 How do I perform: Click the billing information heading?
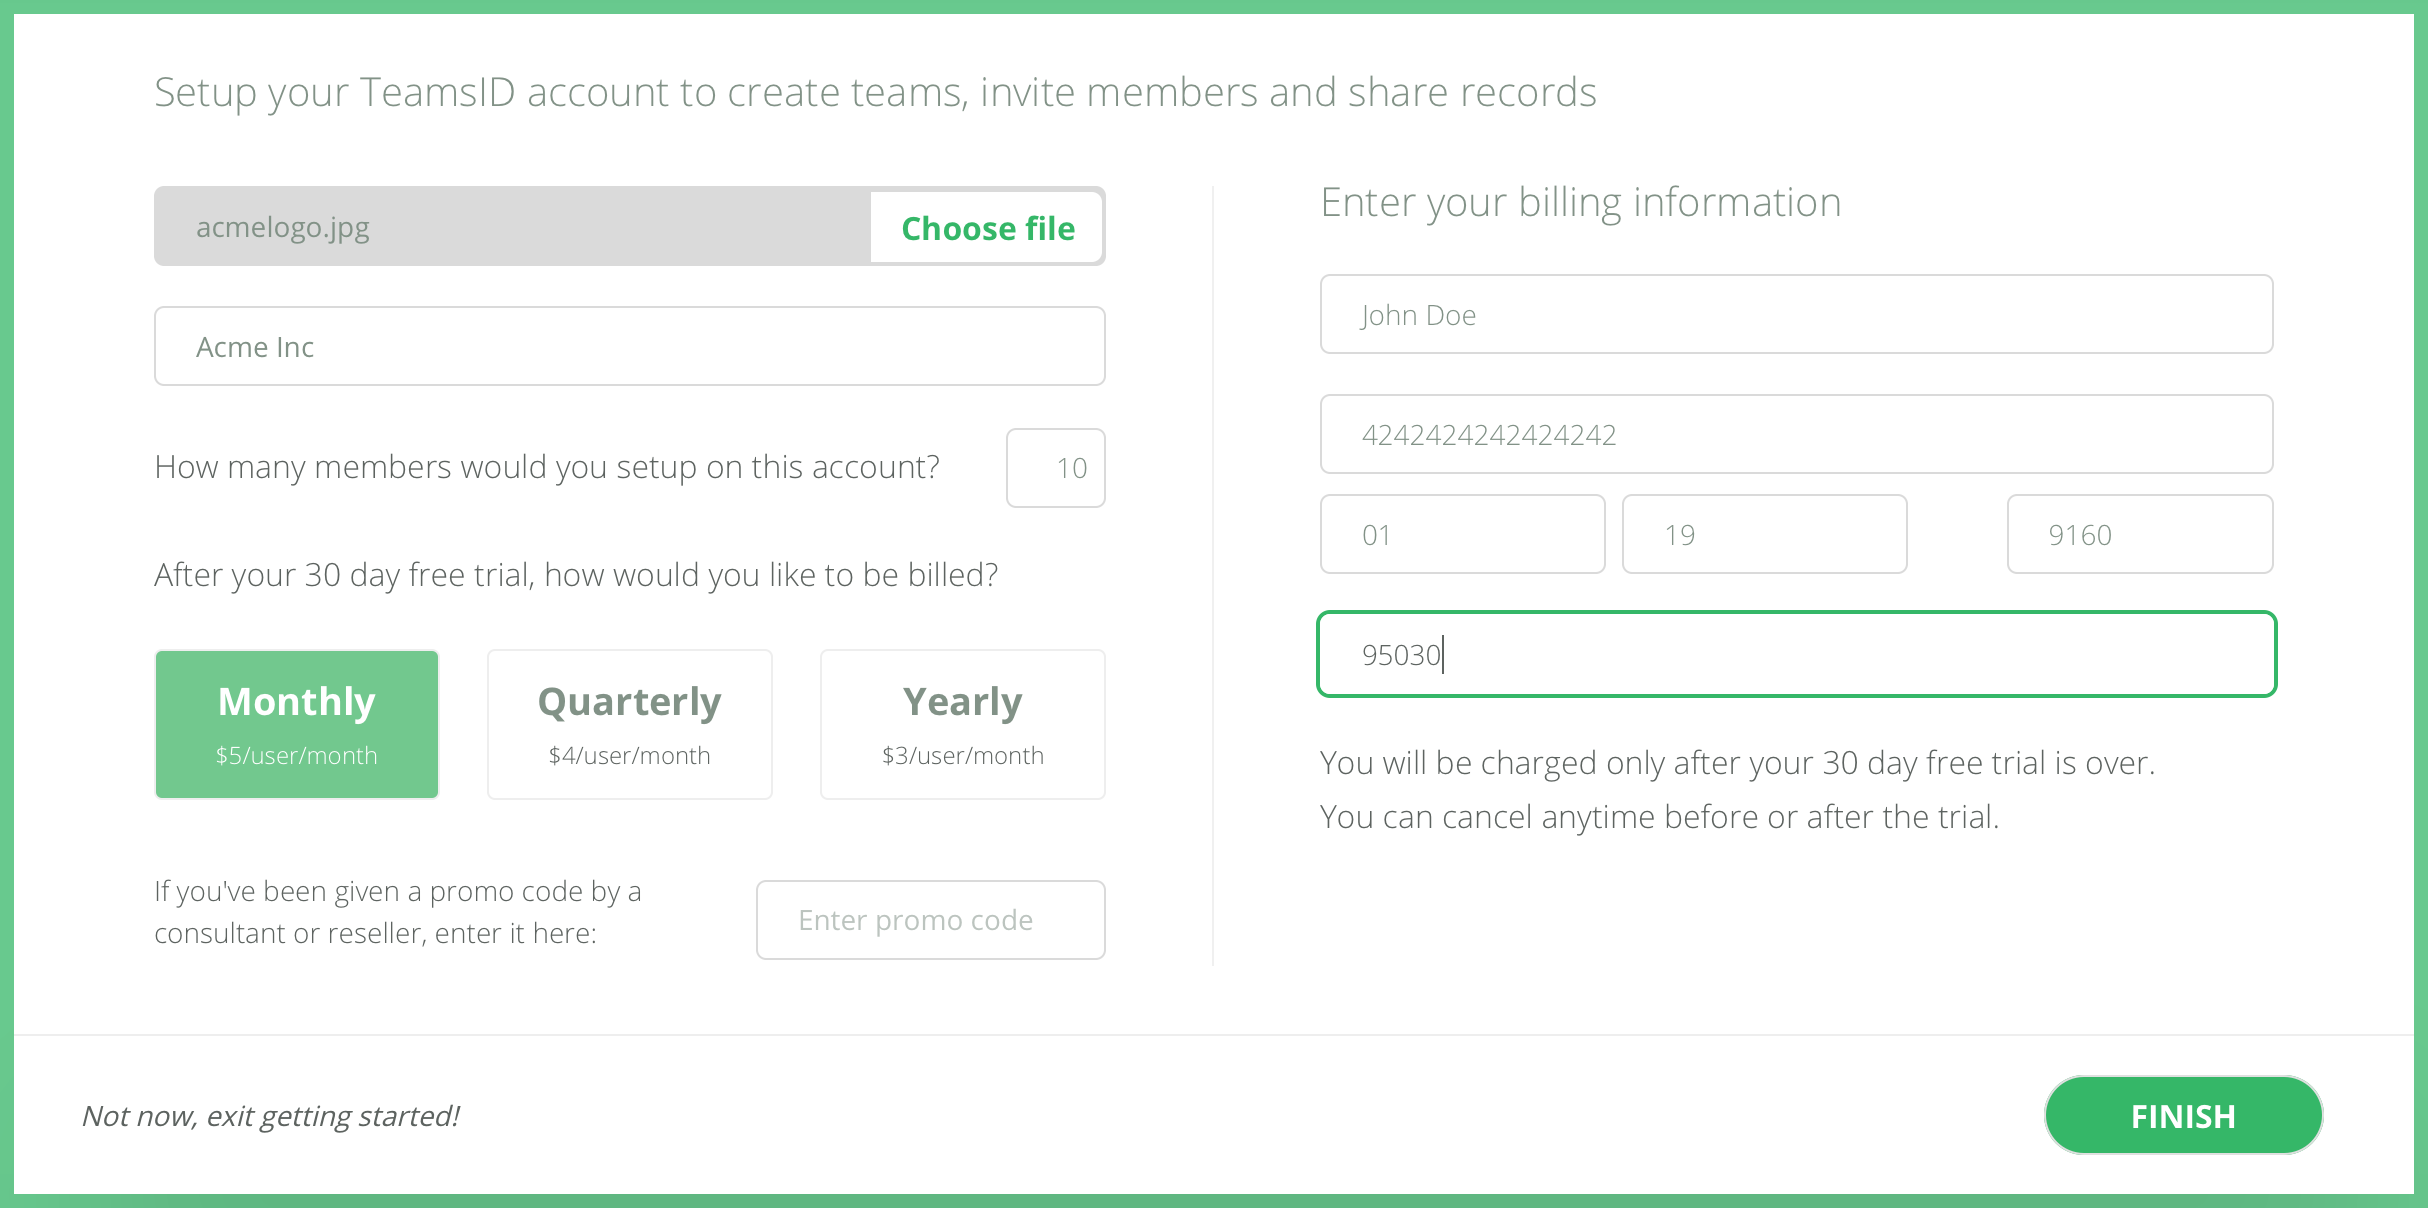1580,202
